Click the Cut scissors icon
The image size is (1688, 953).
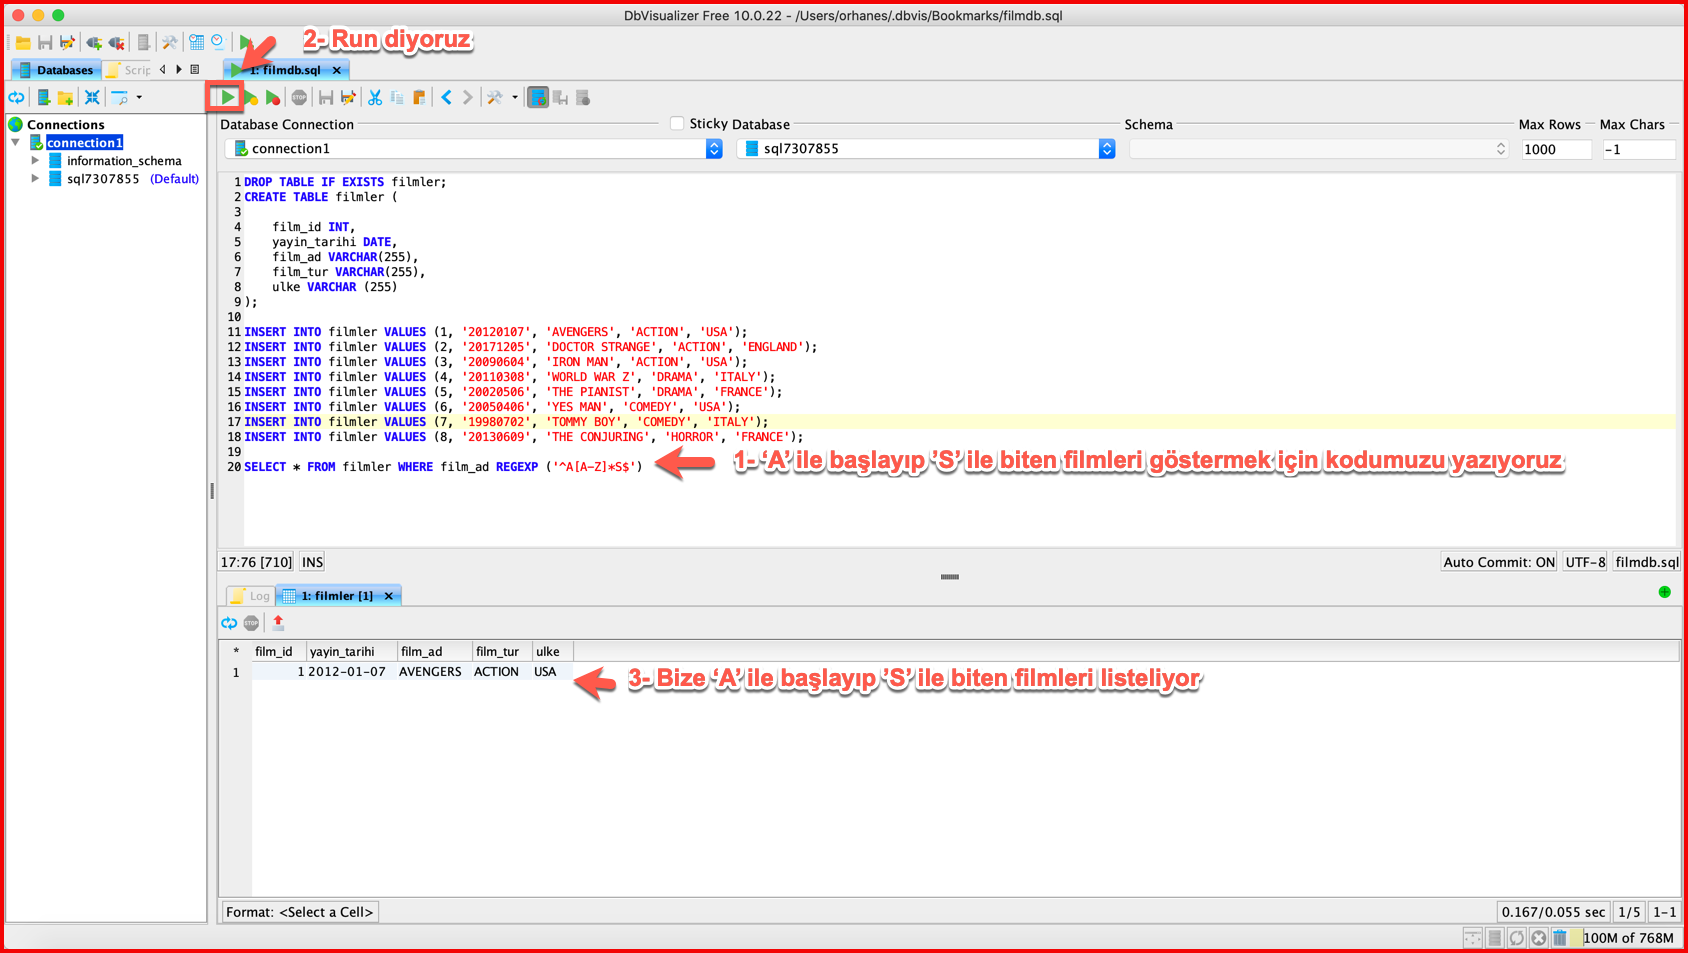375,98
